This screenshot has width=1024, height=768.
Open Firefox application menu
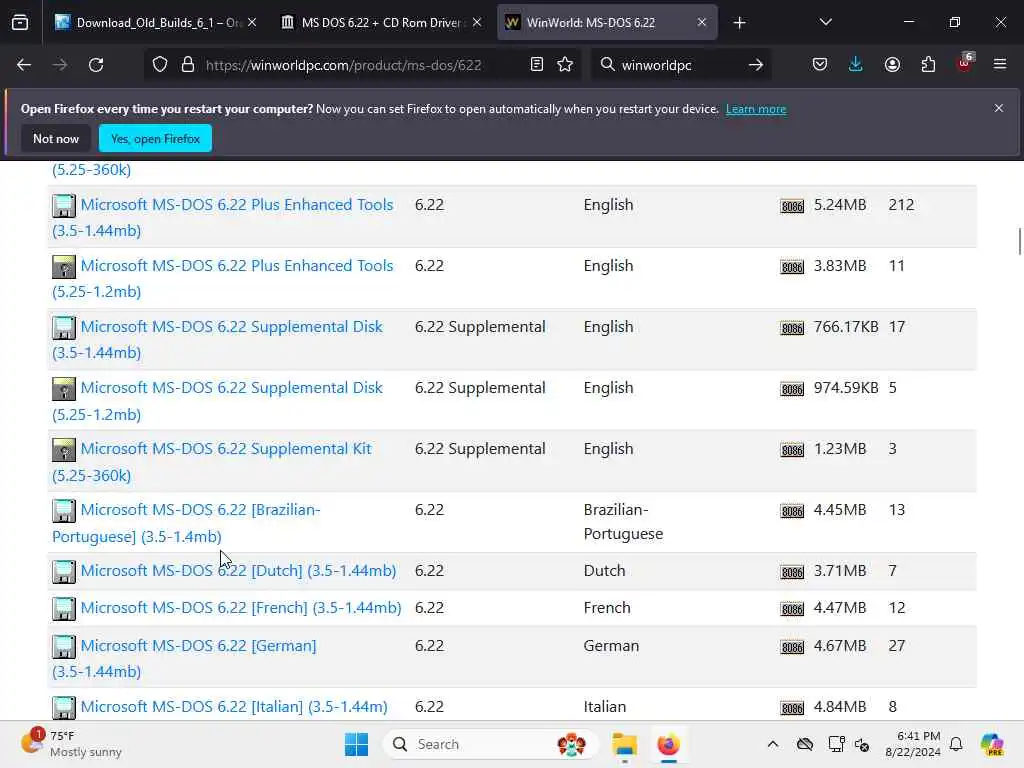(1000, 65)
